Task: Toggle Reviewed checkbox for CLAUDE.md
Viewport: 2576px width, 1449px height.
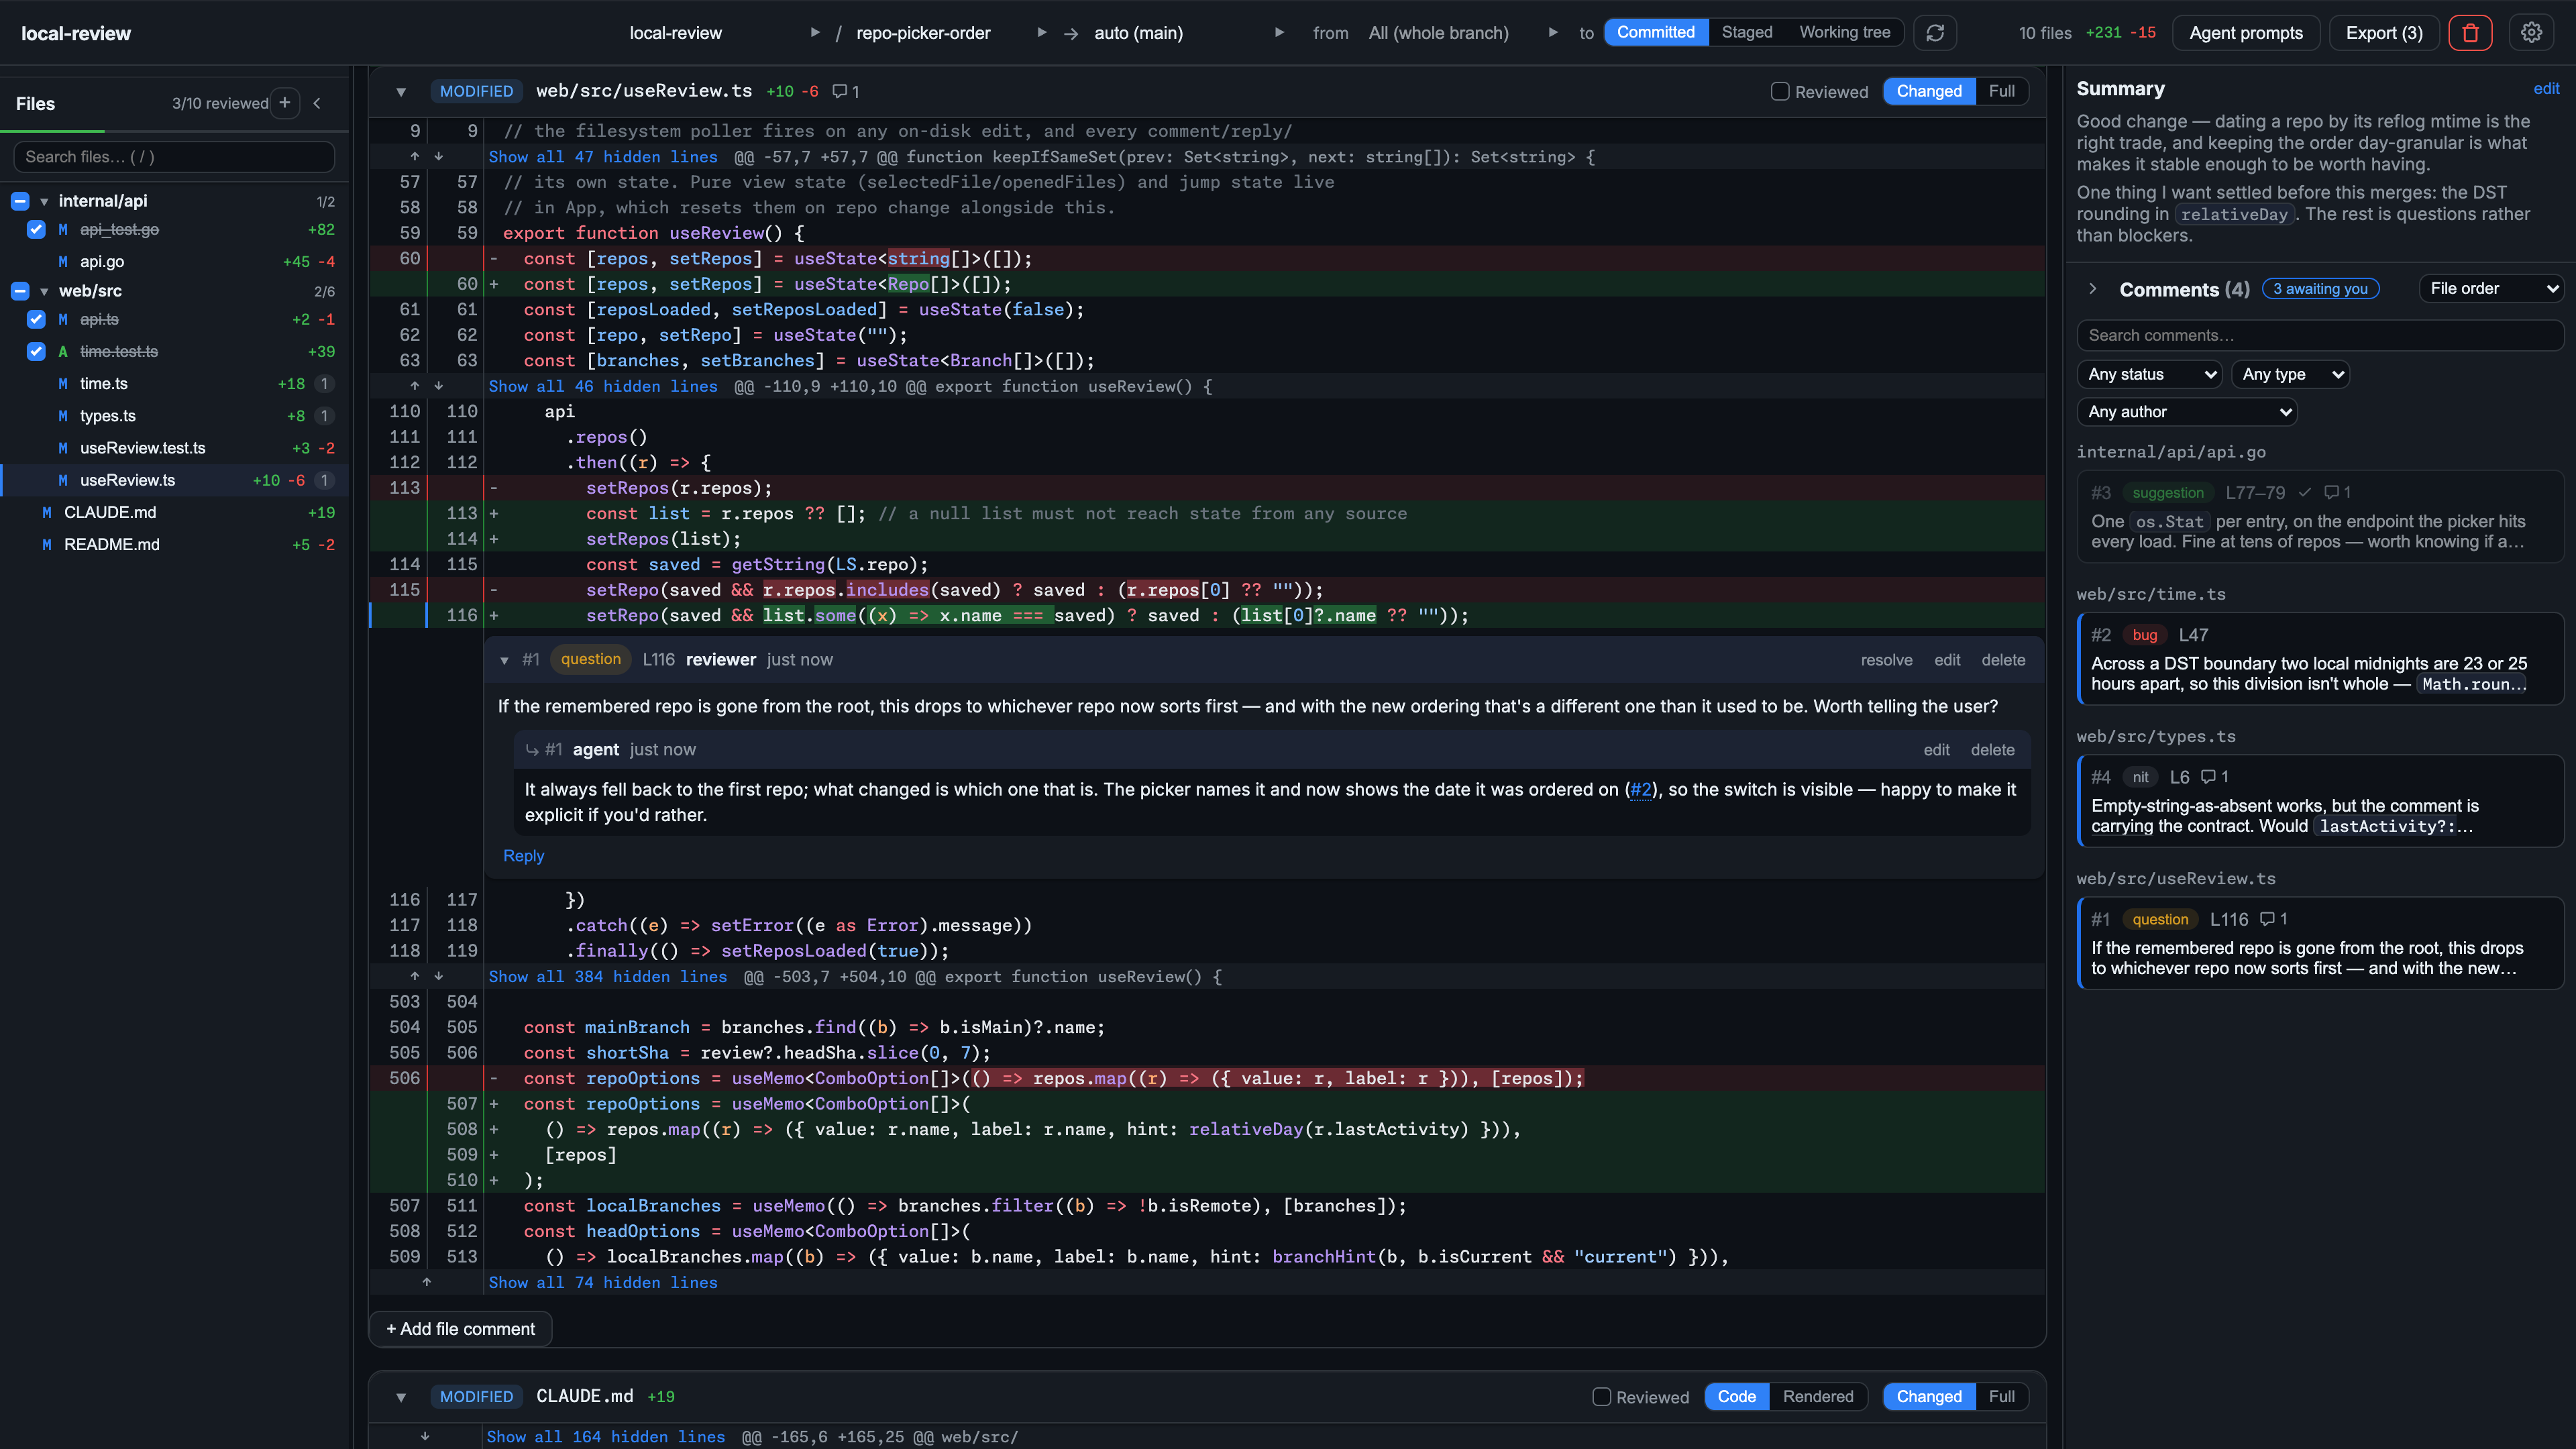Action: pos(1602,1397)
